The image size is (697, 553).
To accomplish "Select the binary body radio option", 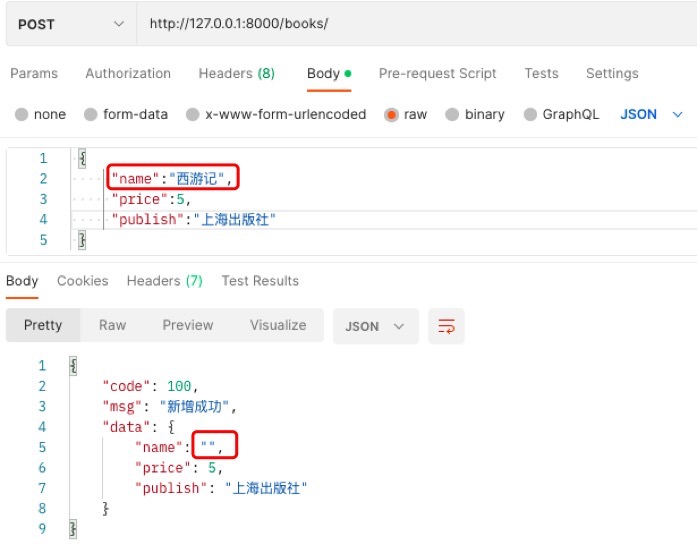I will 452,115.
